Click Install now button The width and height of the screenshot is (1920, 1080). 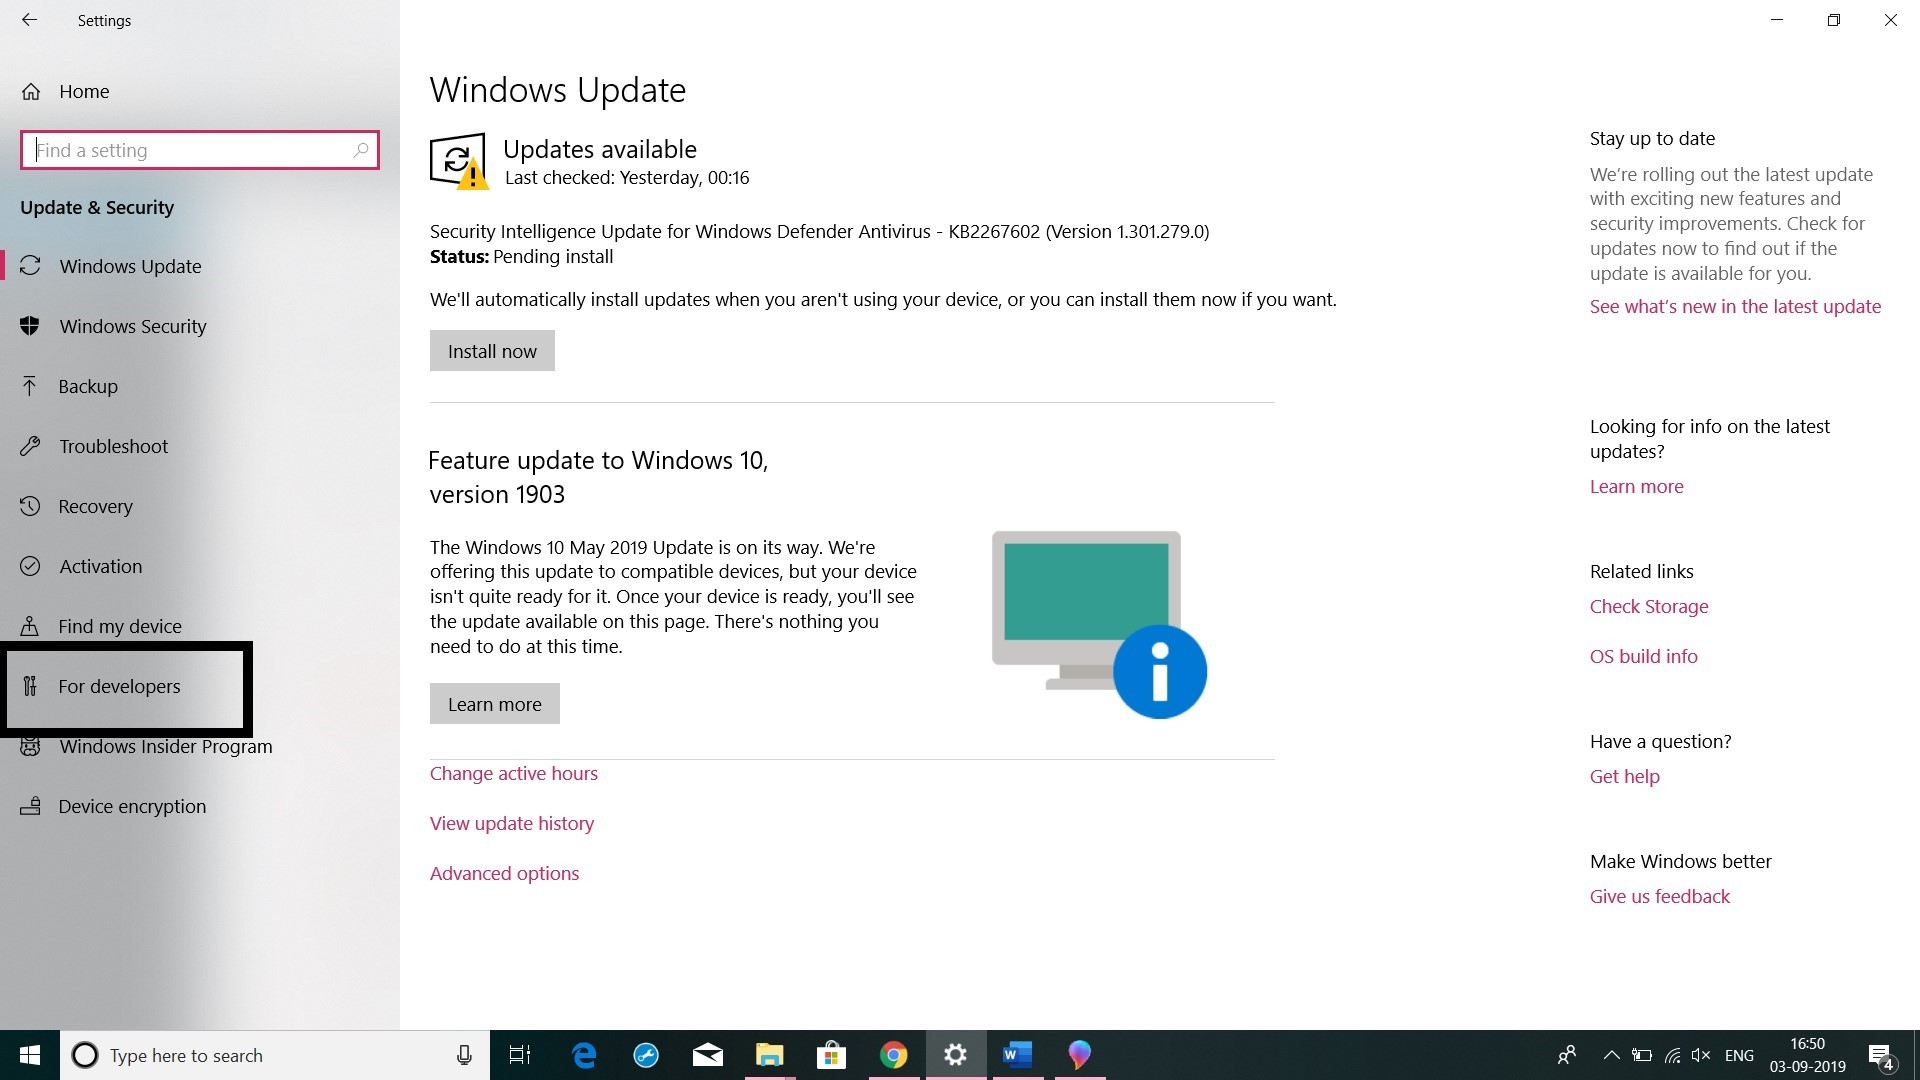tap(492, 351)
